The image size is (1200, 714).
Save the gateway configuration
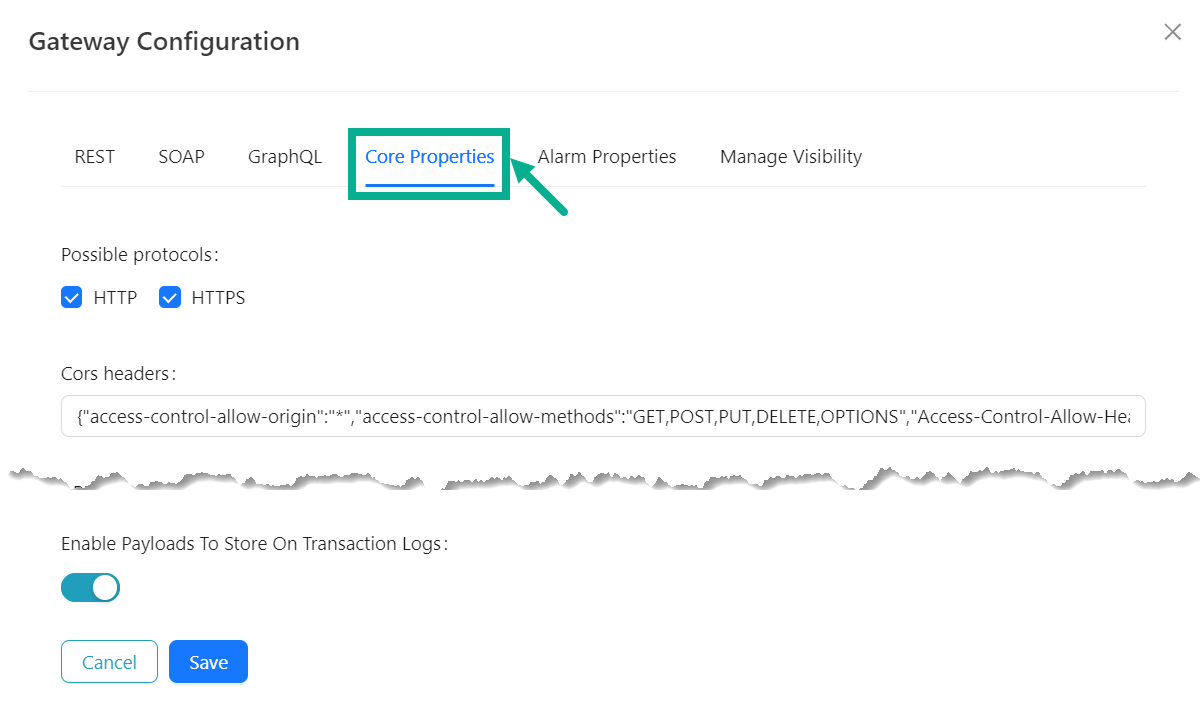pyautogui.click(x=208, y=662)
